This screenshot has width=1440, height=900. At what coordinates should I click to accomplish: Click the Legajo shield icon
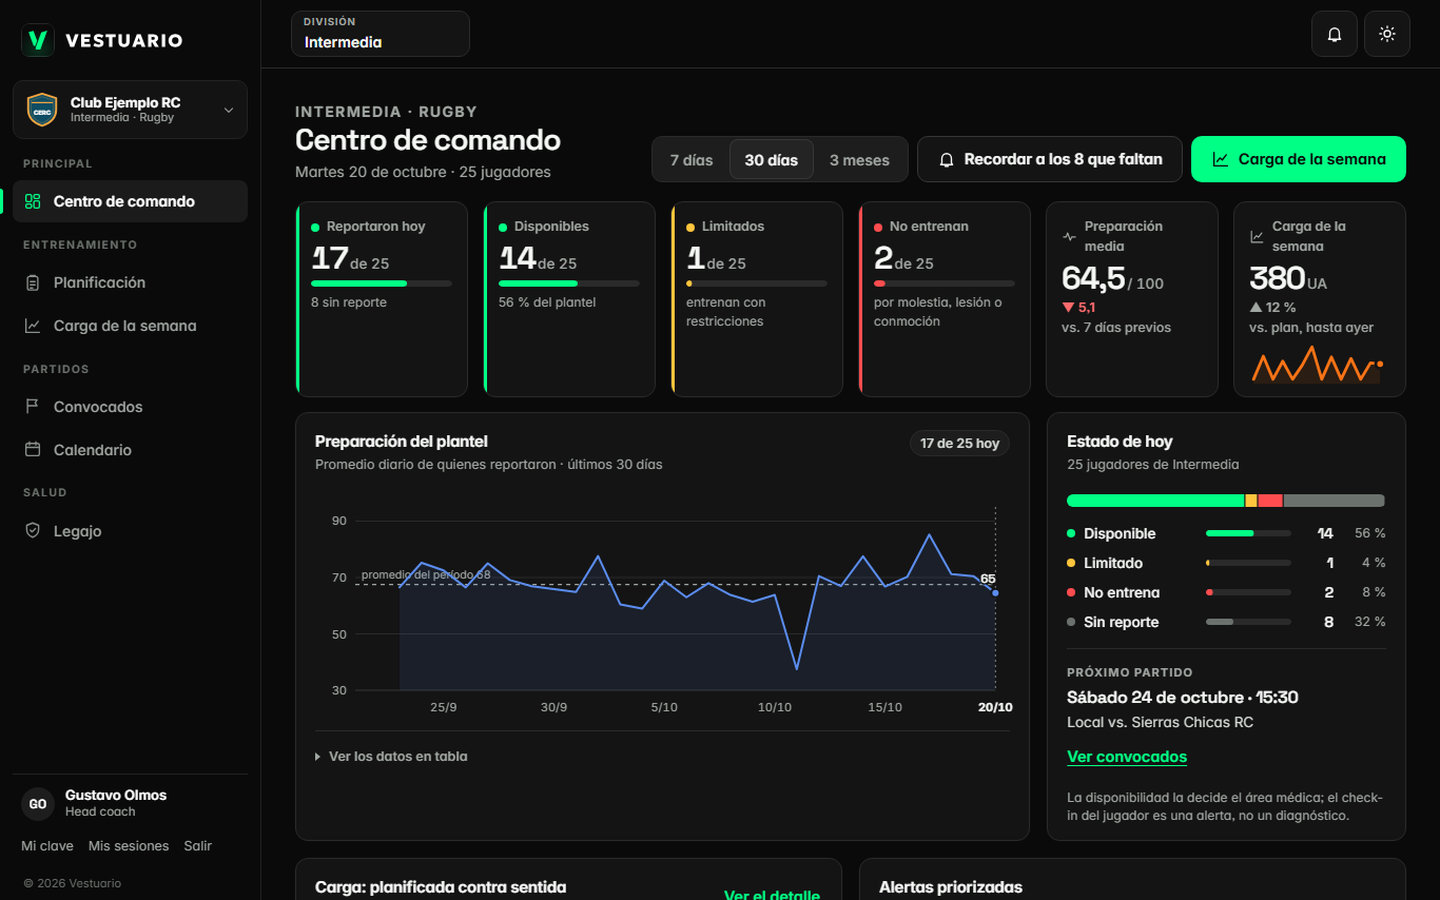(x=33, y=531)
